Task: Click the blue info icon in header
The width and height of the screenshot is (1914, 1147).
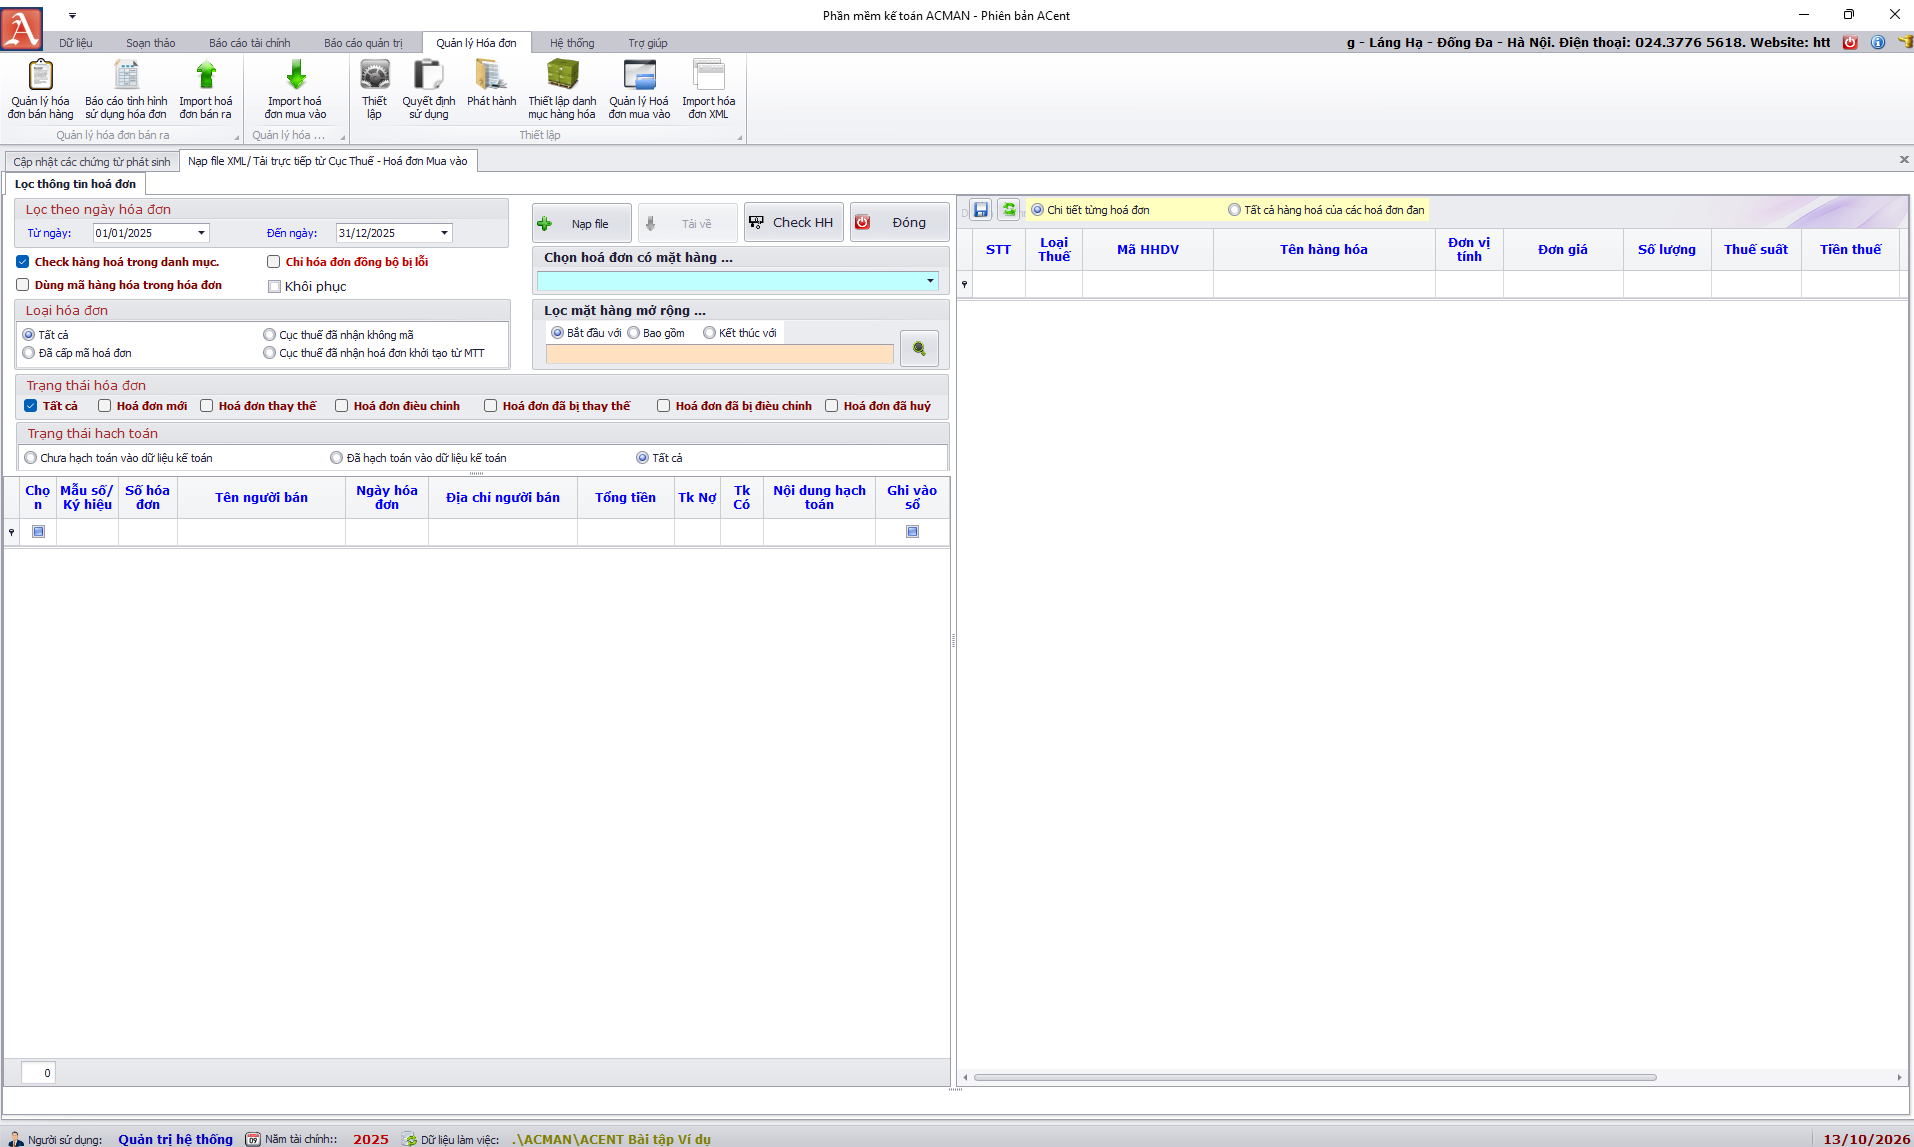Action: click(x=1878, y=42)
